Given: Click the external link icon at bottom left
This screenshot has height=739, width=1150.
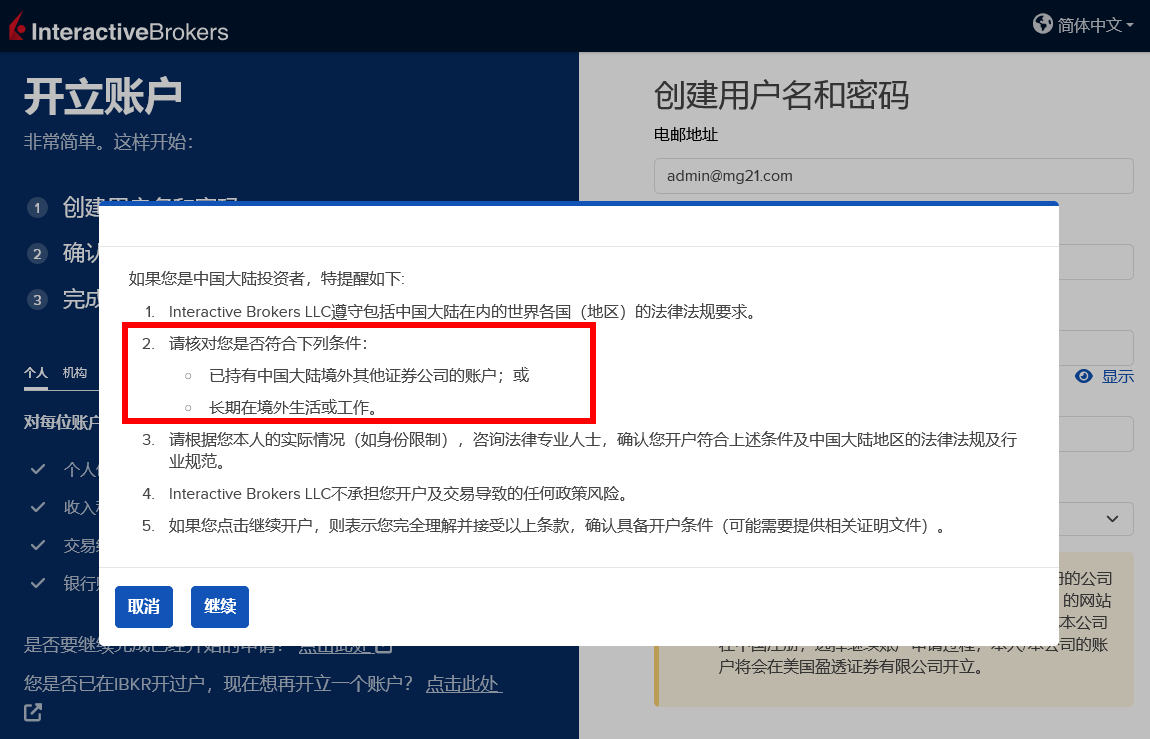Looking at the screenshot, I should [x=33, y=712].
